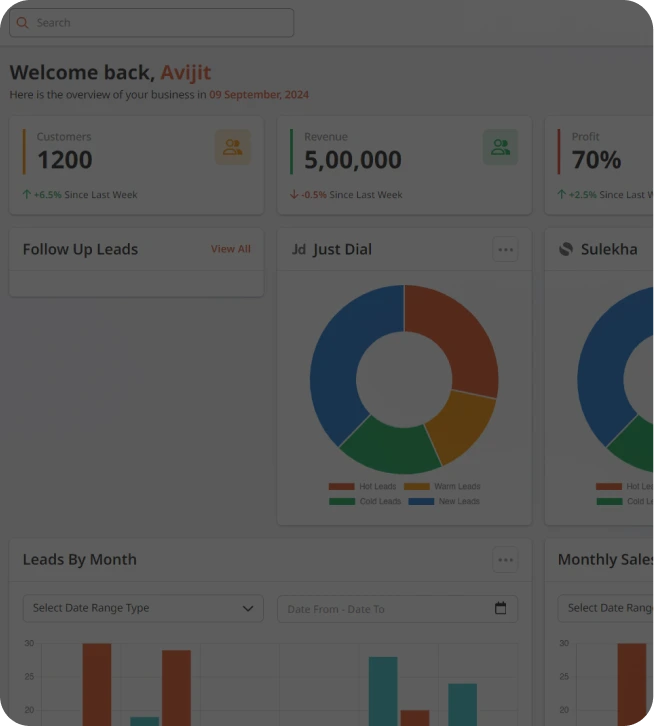Viewport: 654px width, 726px height.
Task: Click the Follow Up Leads heading
Action: [x=81, y=250]
